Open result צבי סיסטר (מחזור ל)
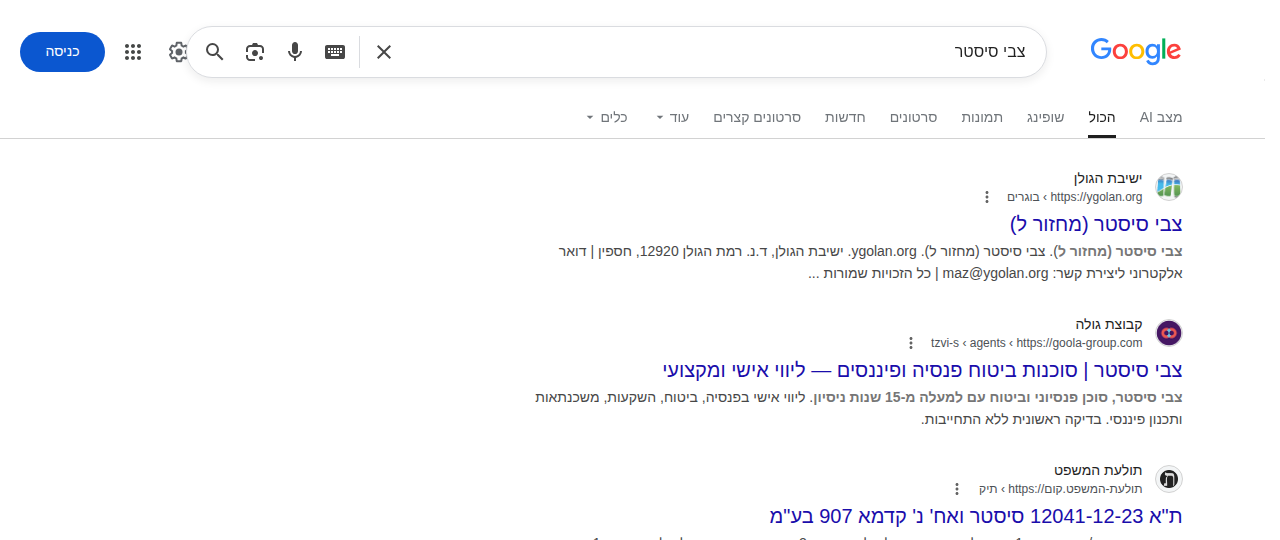The image size is (1280, 540). click(x=1096, y=223)
